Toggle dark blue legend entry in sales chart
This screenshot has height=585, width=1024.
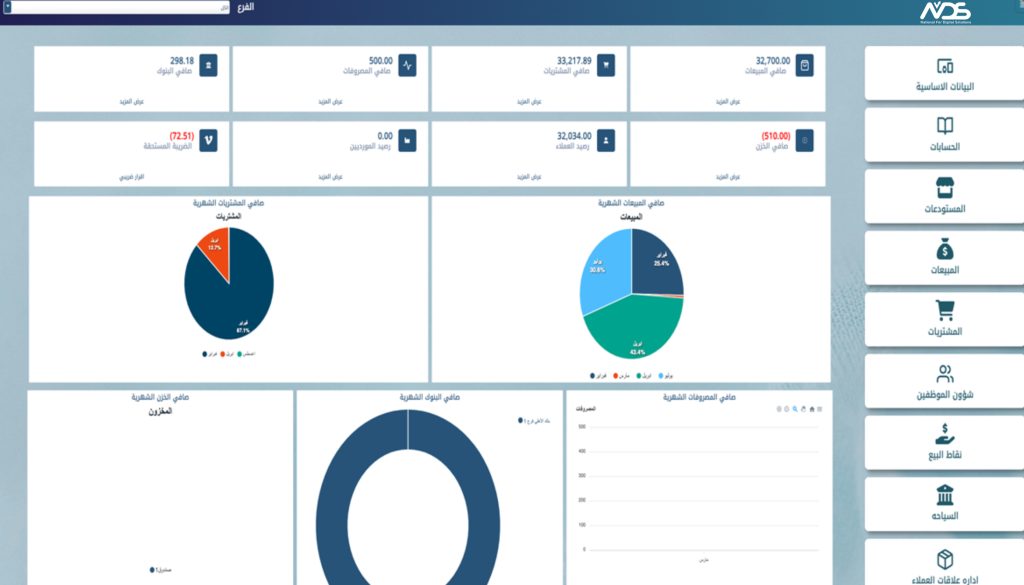pos(598,376)
